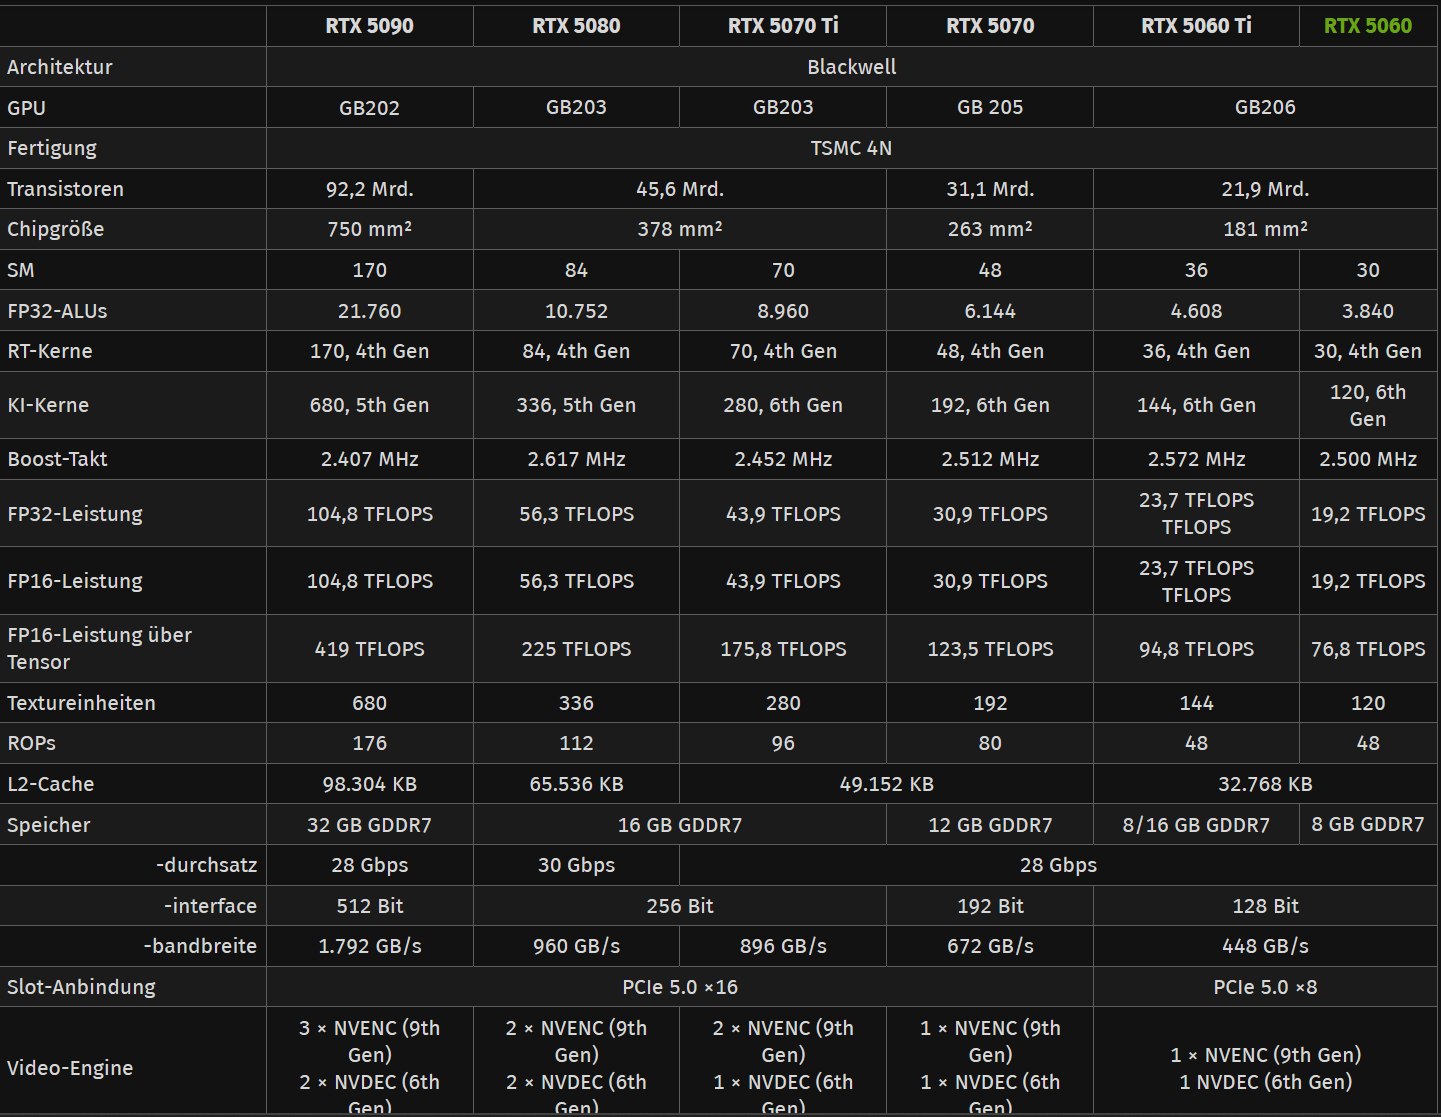Select the 2.500 MHz Boost-Takt value
The height and width of the screenshot is (1117, 1441).
coord(1368,459)
